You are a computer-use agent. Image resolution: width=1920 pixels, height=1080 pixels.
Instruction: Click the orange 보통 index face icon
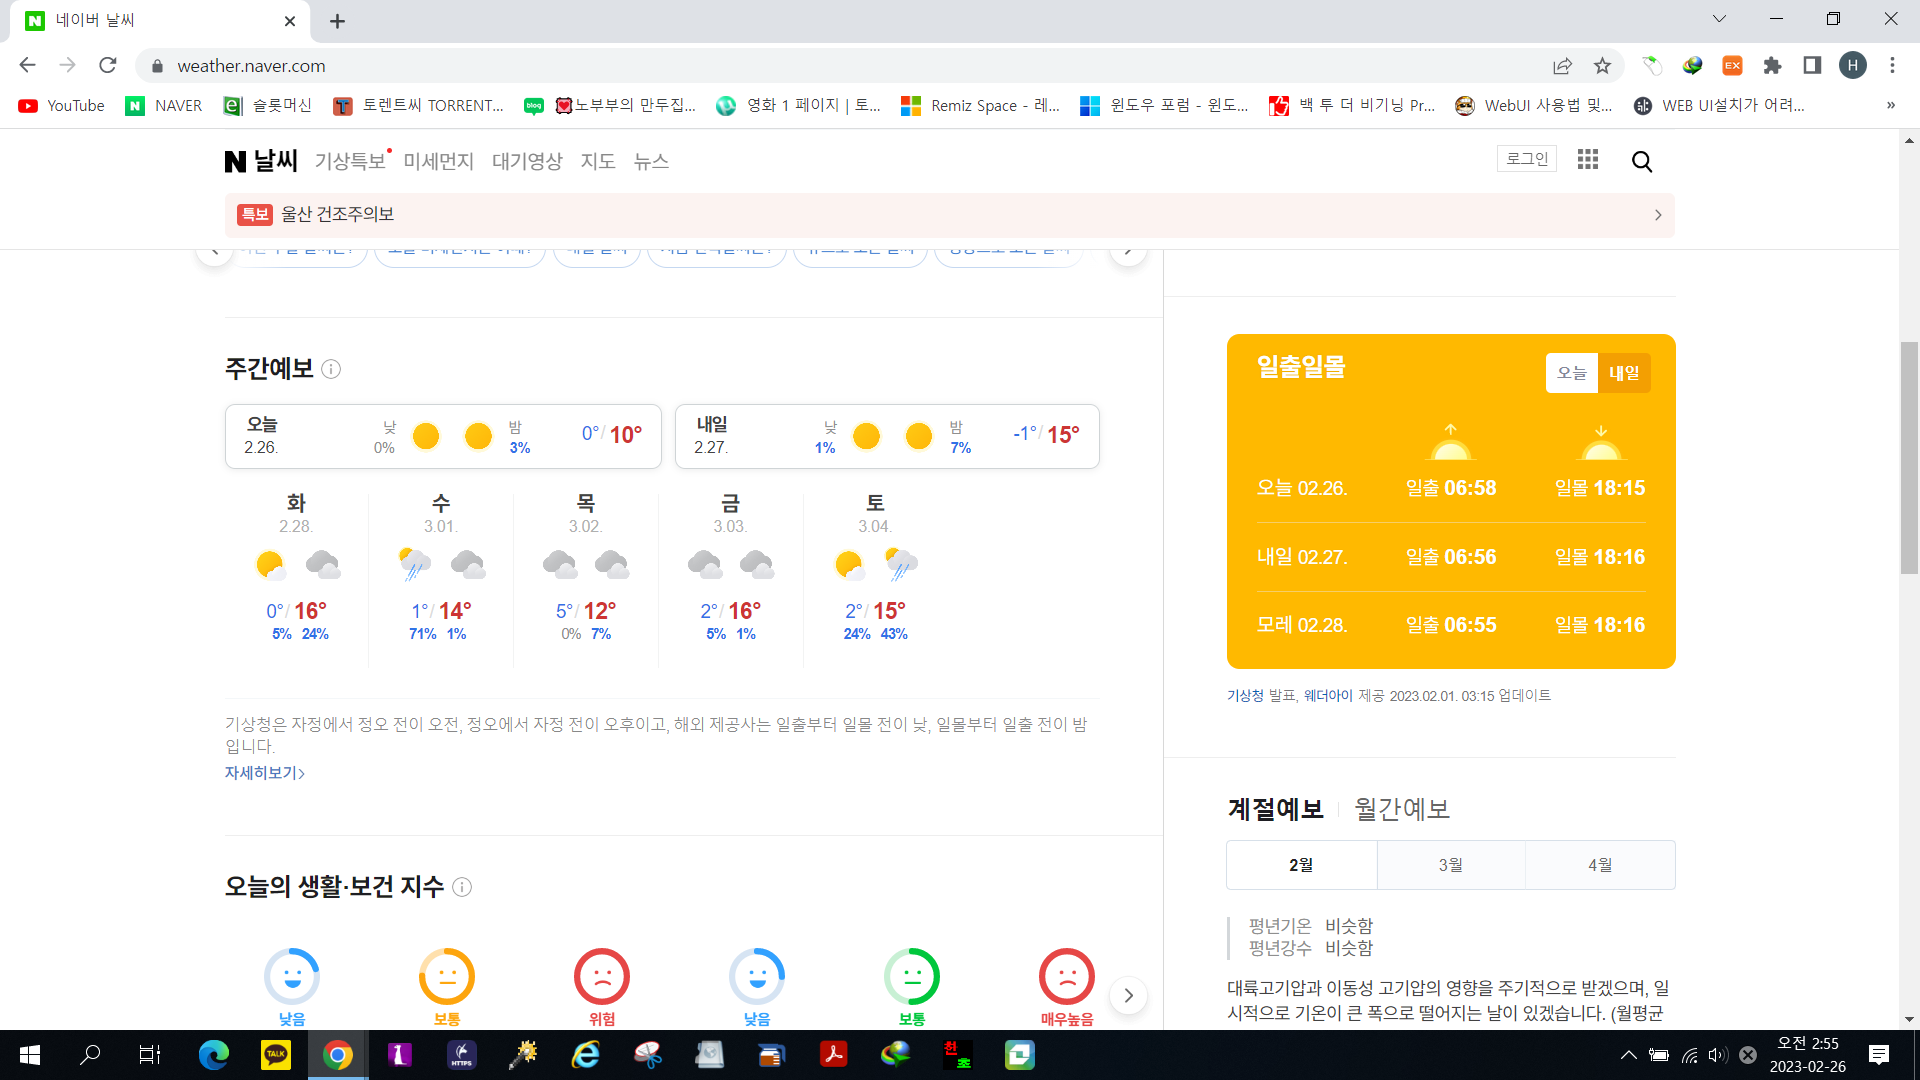tap(447, 976)
